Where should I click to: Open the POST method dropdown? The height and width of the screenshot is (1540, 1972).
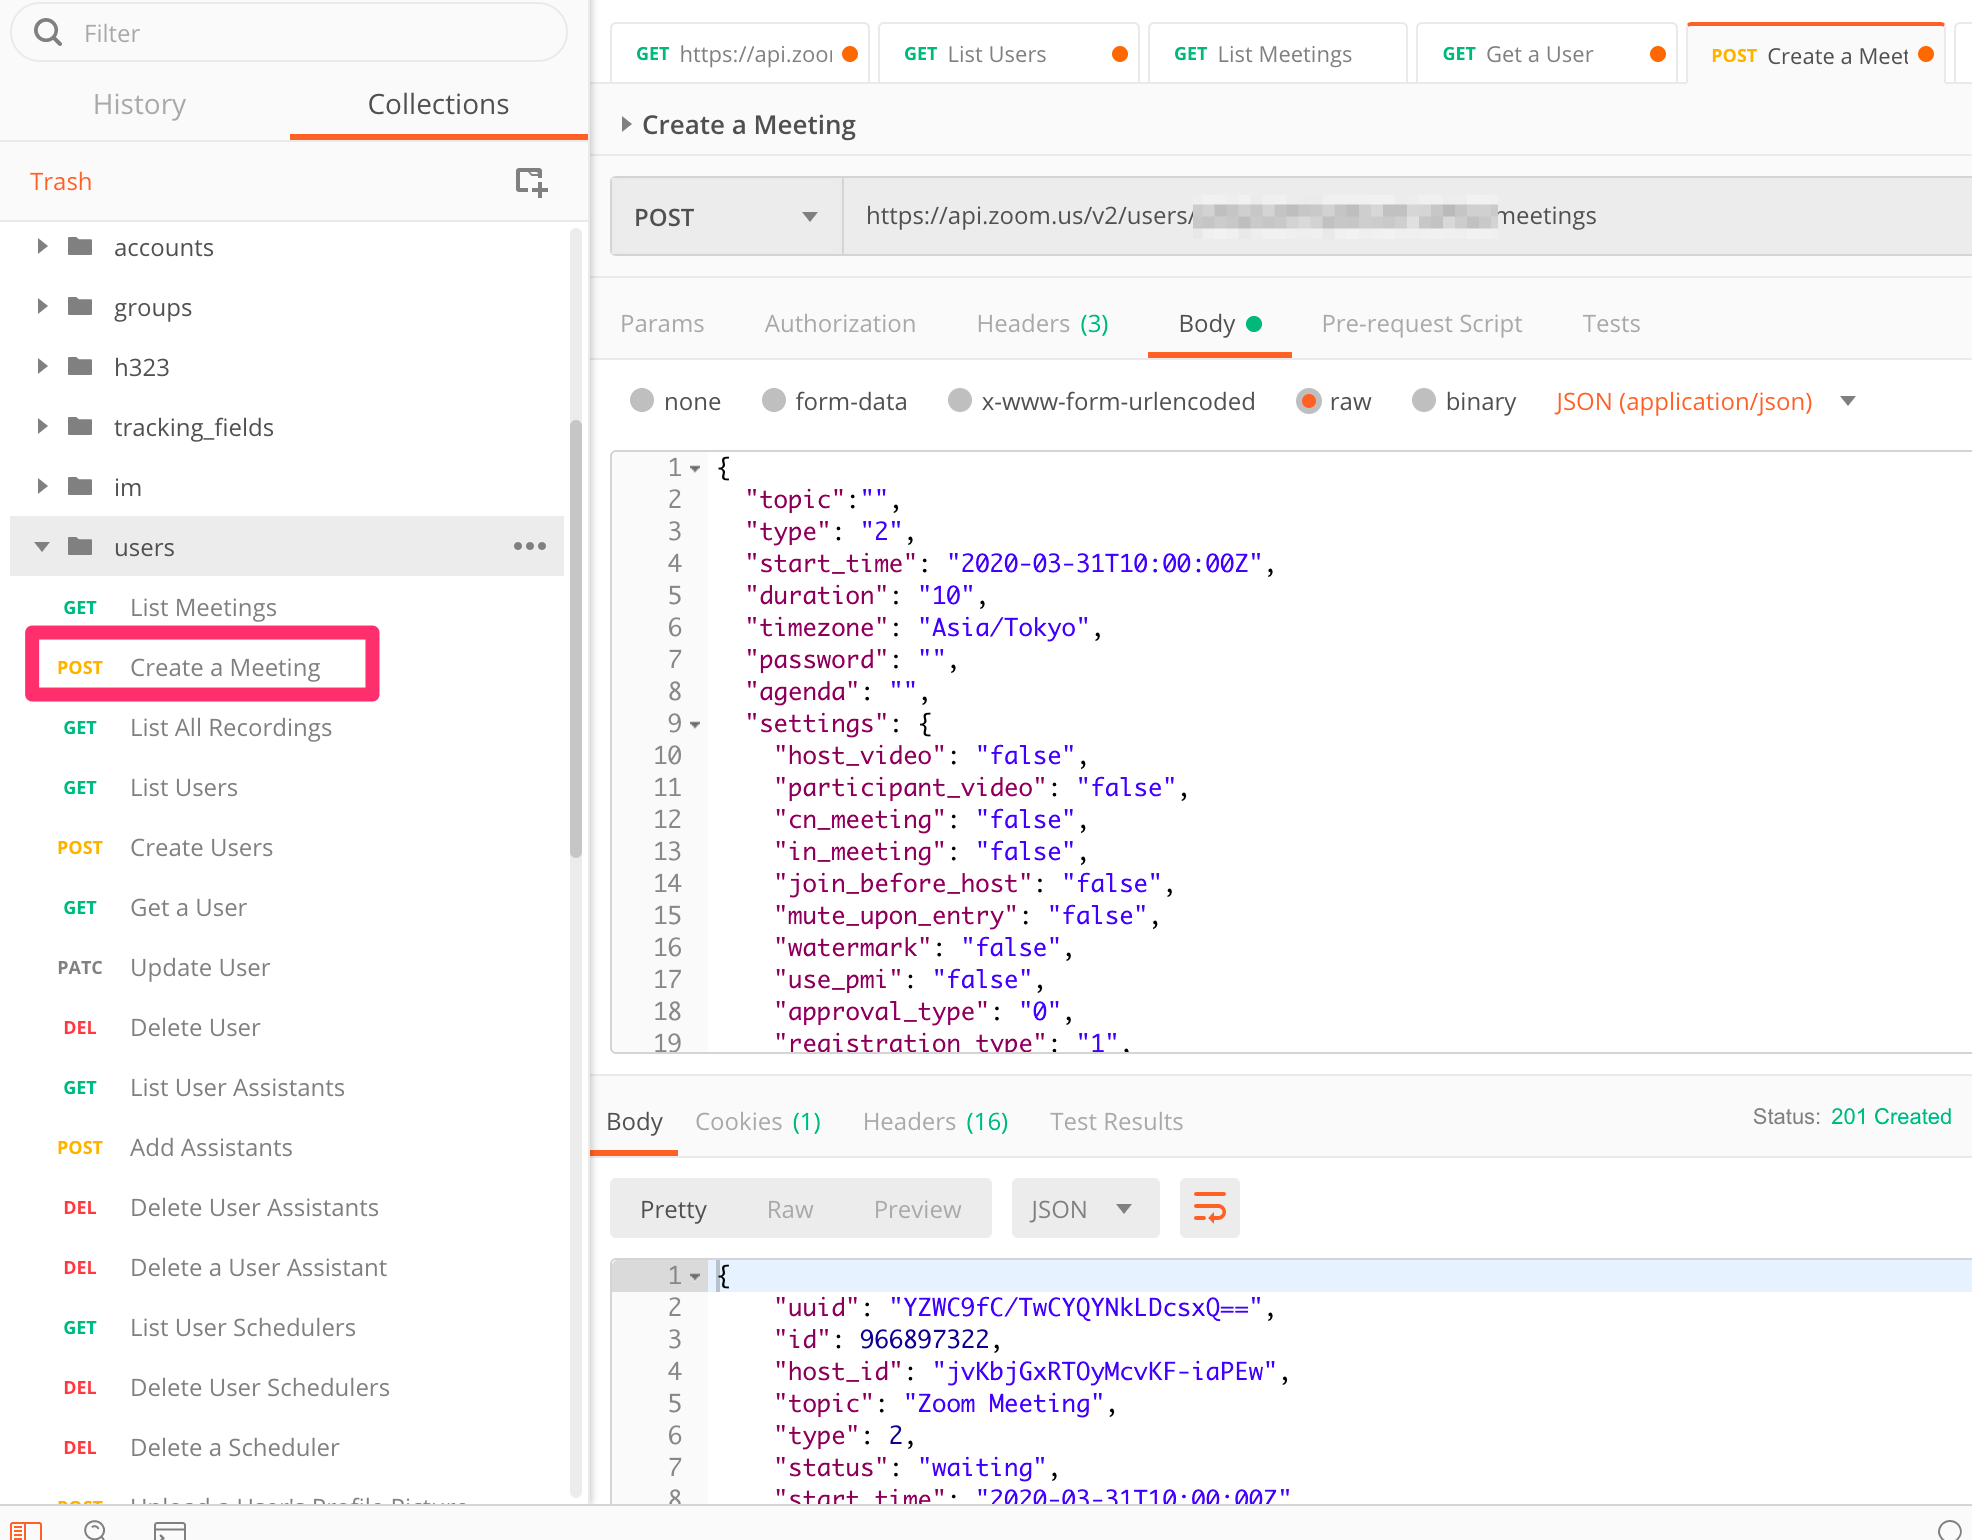(727, 216)
